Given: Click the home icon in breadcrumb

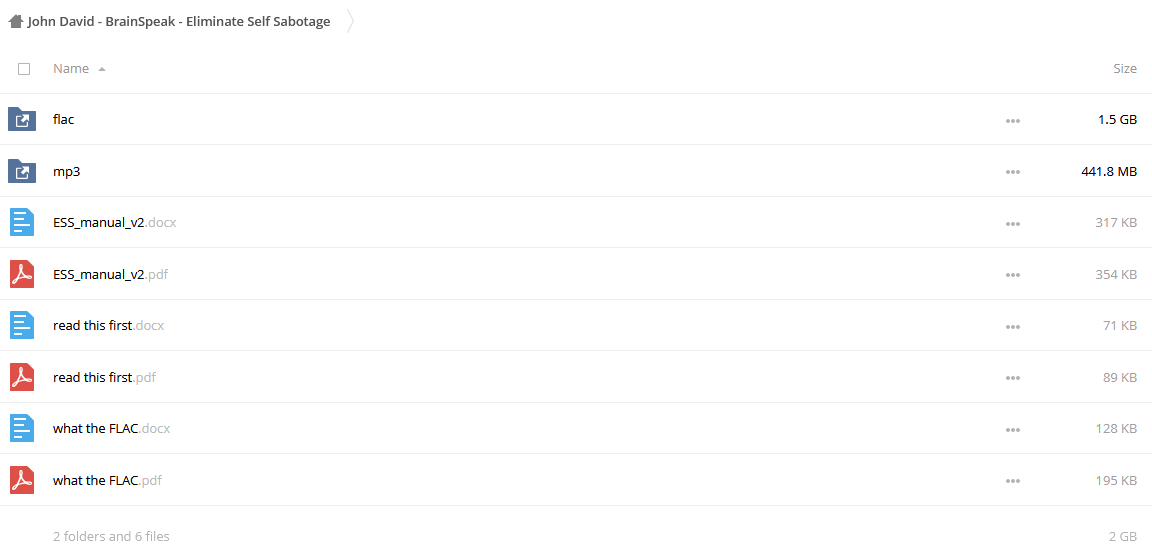Looking at the screenshot, I should click(x=15, y=21).
